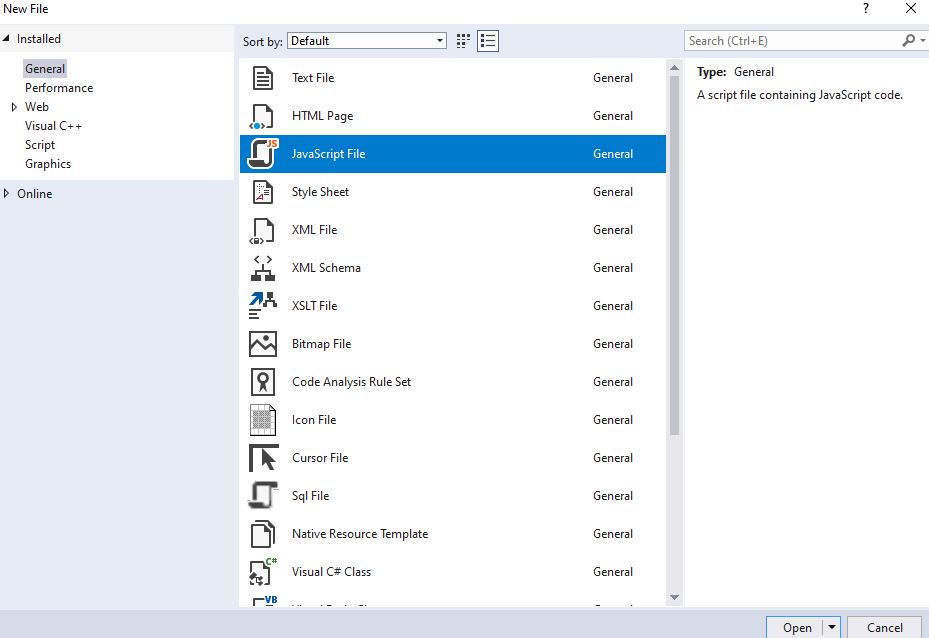The image size is (929, 638).
Task: Click the Text File template icon
Action: 262,78
